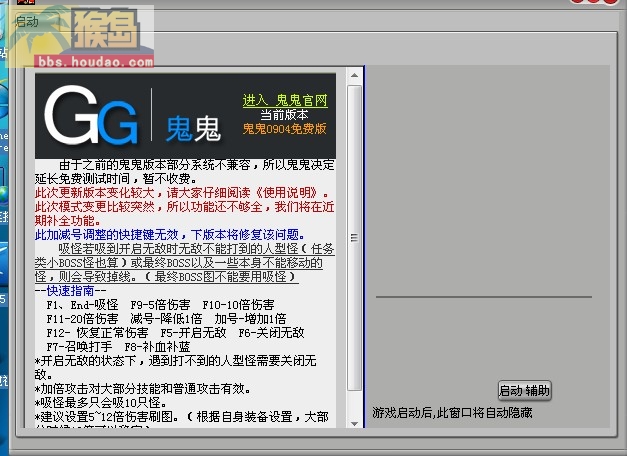Click the F9-5倍伤害 shortcut text
Viewport: 627px width, 456px height.
coord(160,304)
